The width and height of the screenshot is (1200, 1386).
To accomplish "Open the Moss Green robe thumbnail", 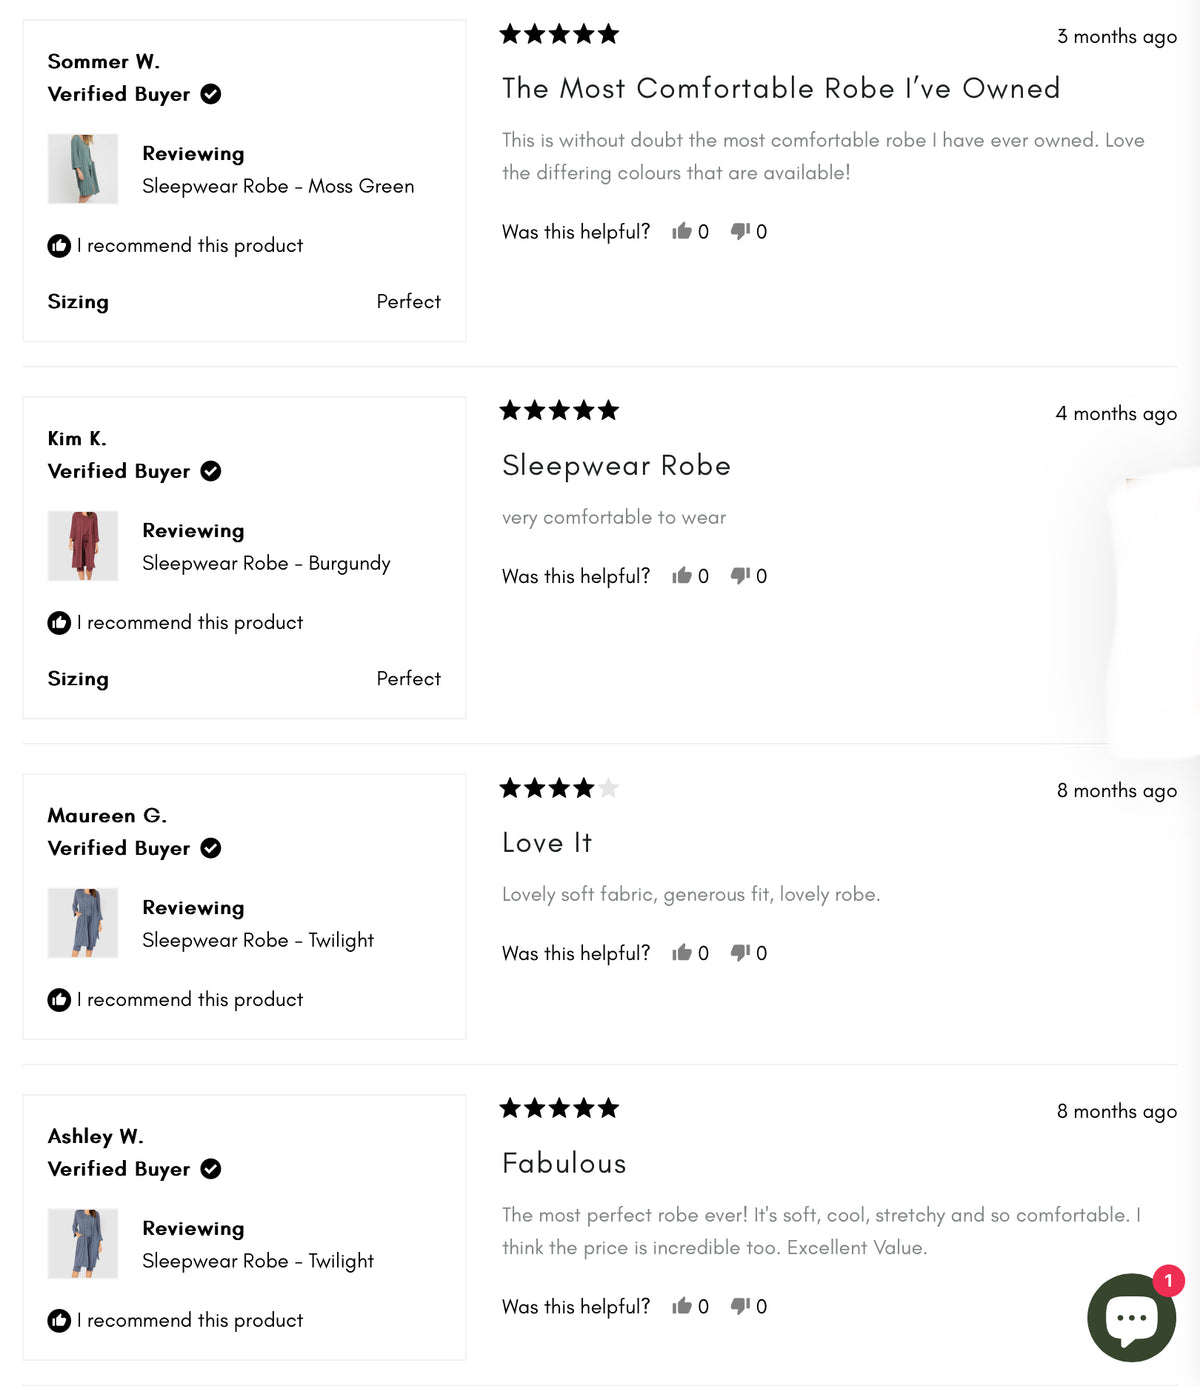I will pyautogui.click(x=83, y=169).
